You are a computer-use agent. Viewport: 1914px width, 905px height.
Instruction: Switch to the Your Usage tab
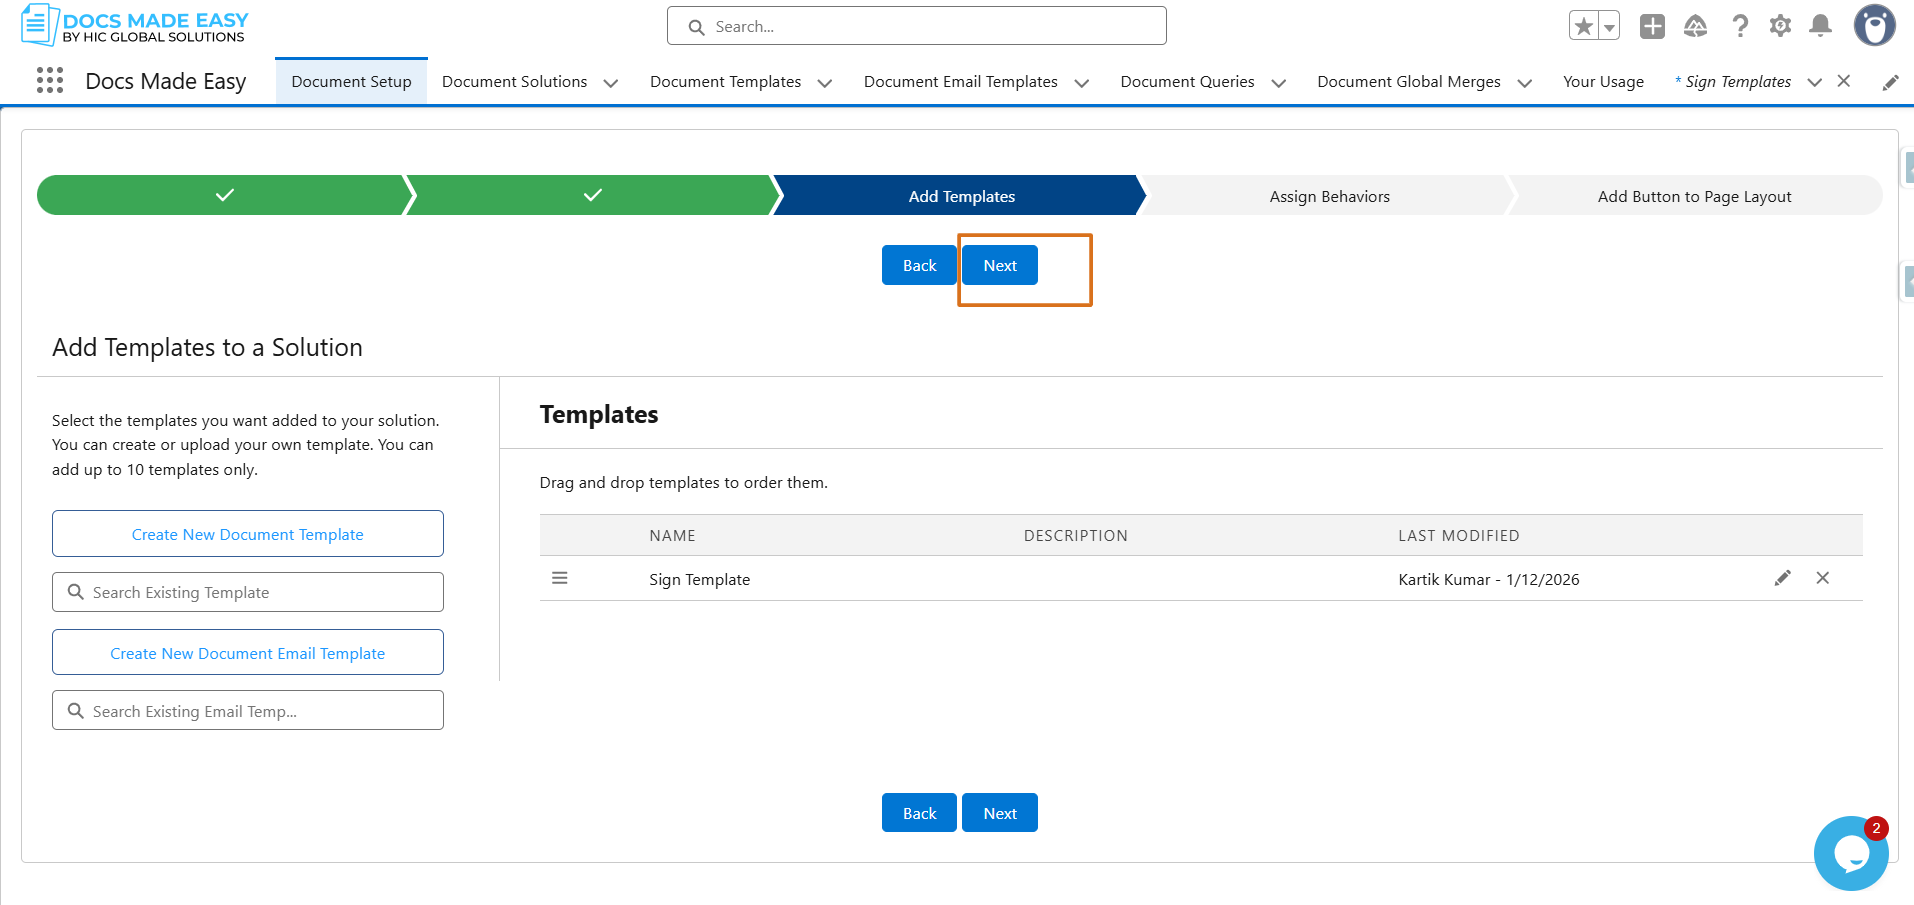(x=1603, y=82)
